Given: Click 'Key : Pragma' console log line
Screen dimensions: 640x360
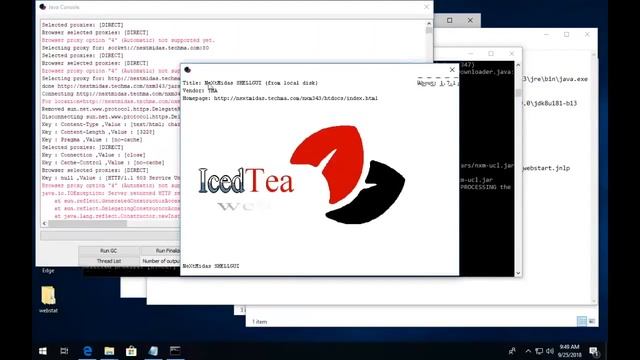Looking at the screenshot, I should (92, 140).
